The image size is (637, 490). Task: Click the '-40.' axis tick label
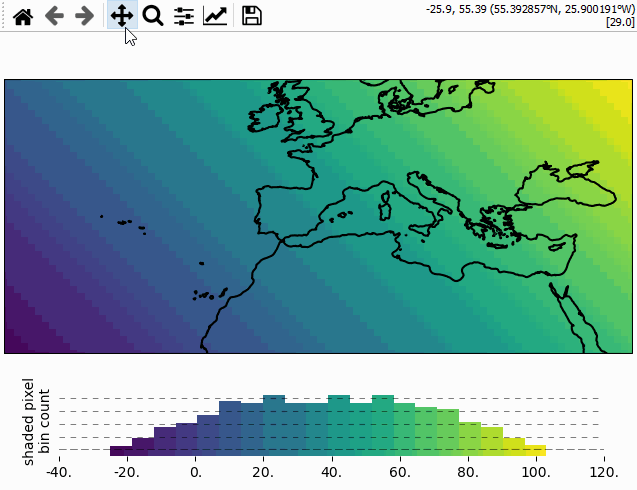tap(59, 473)
